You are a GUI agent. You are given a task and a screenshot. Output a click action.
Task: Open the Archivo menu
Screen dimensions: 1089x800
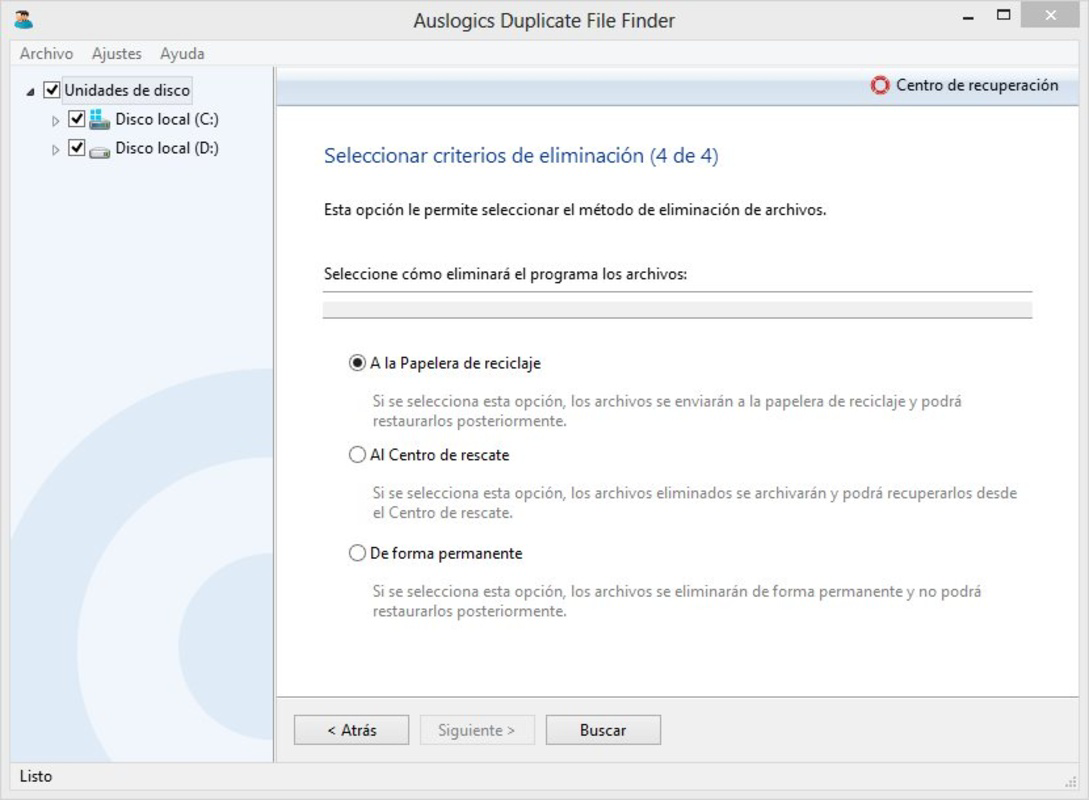(x=47, y=53)
